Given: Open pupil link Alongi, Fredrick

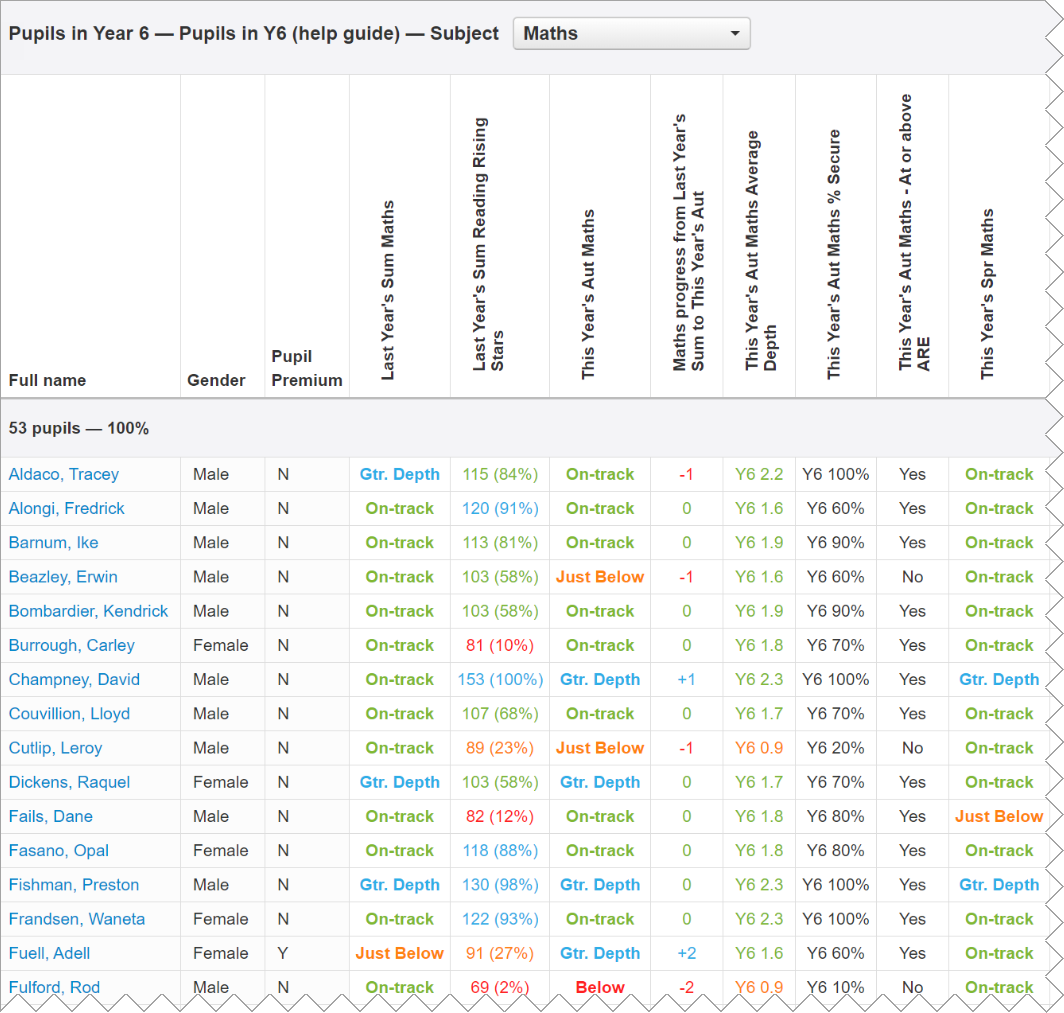Looking at the screenshot, I should pyautogui.click(x=66, y=508).
